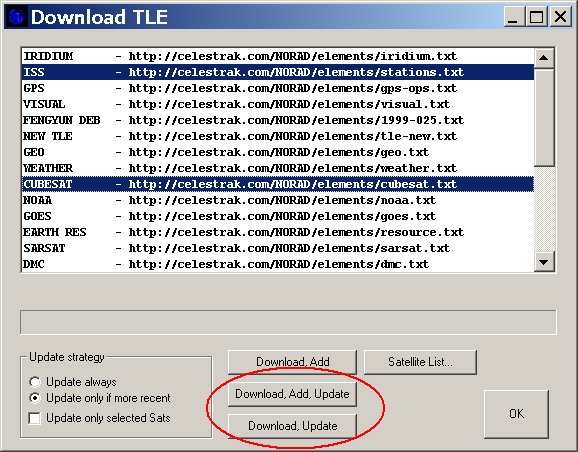This screenshot has width=578, height=452.
Task: Pick the GOES goes.txt row
Action: (278, 216)
